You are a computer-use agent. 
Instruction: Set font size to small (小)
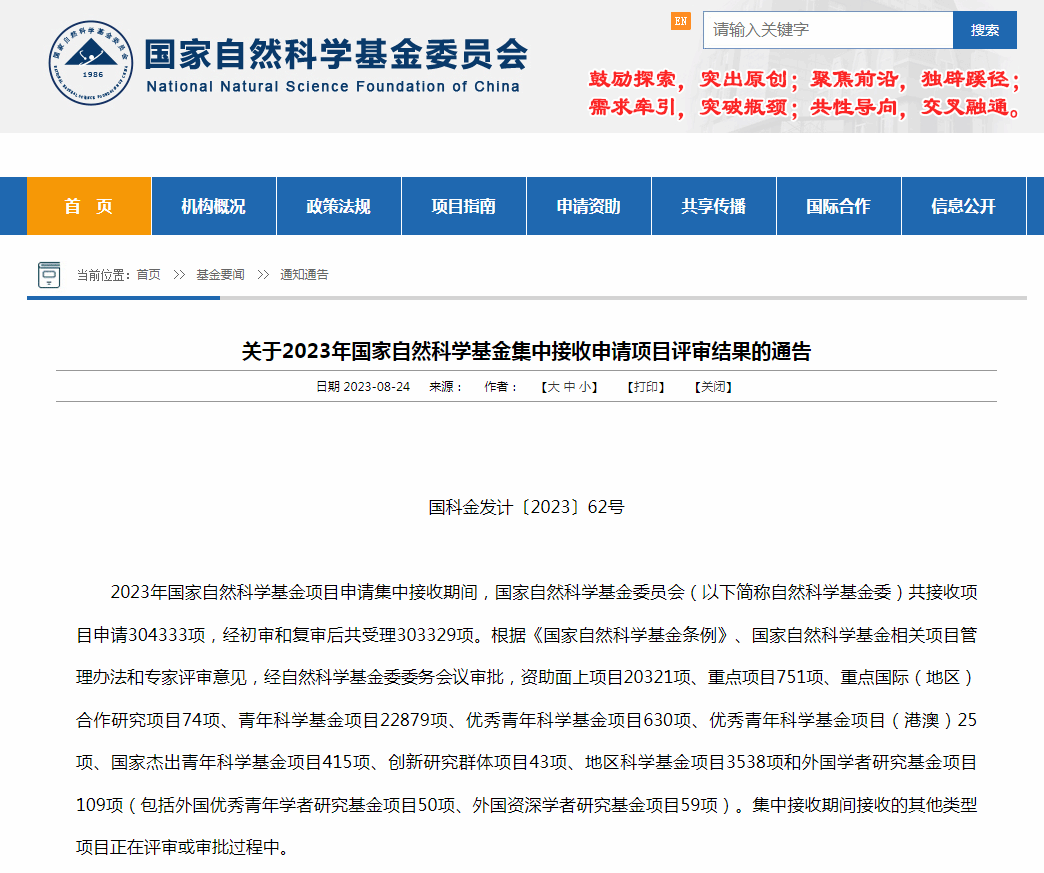585,387
